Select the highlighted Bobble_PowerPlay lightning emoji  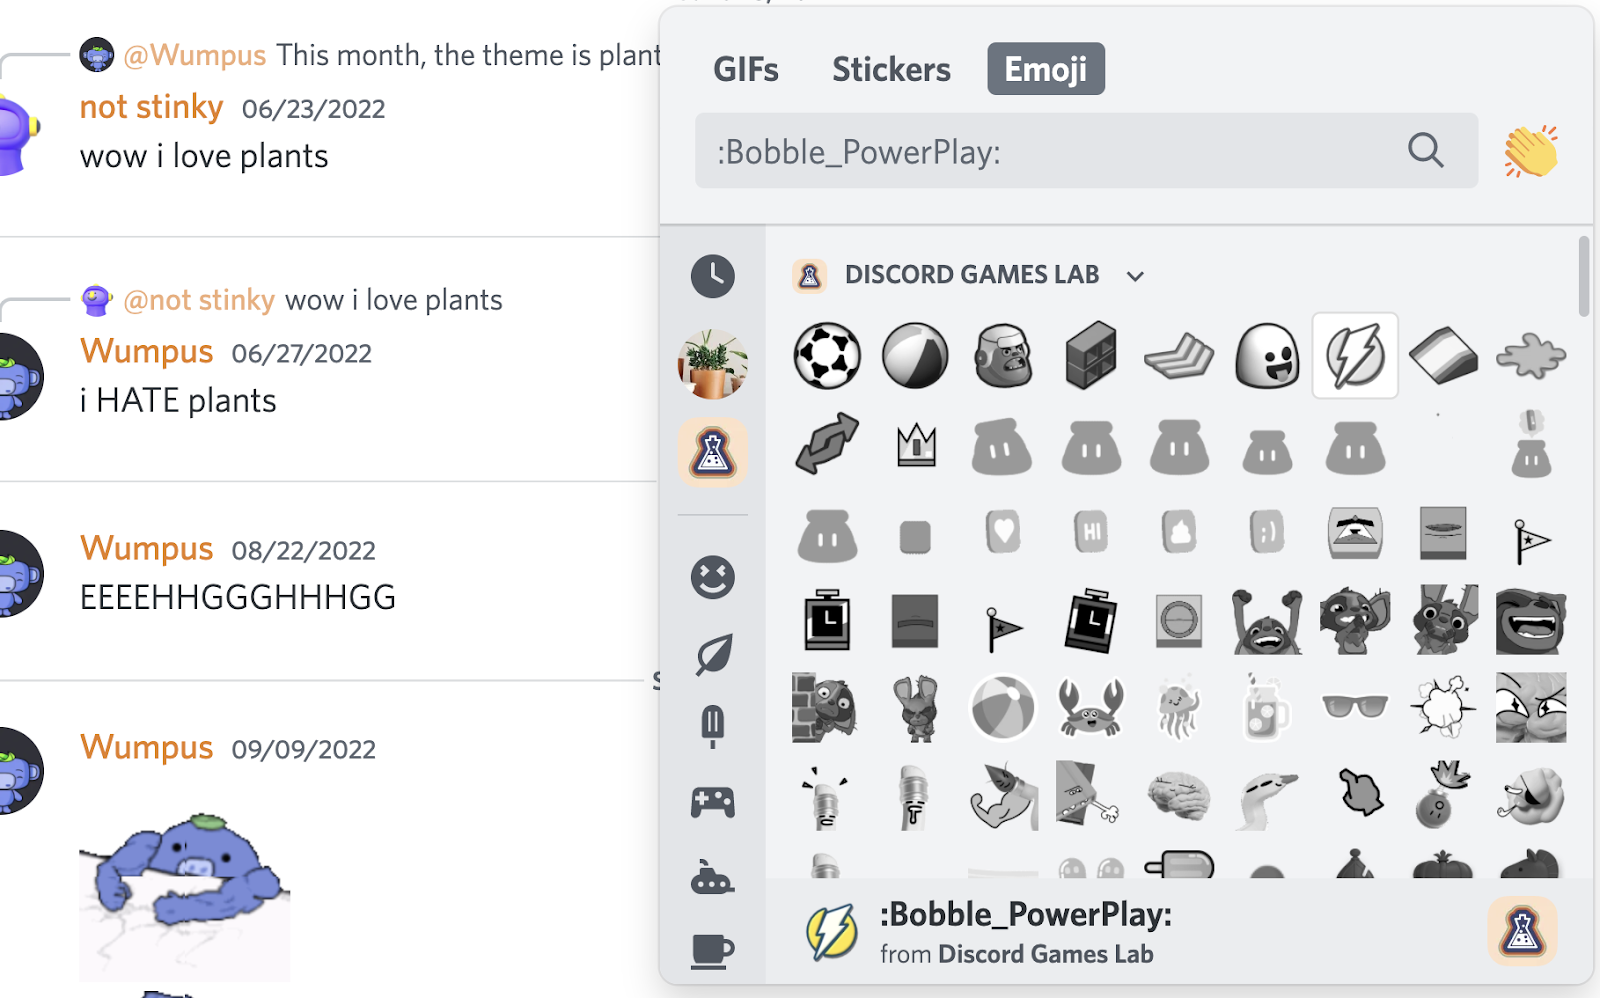click(x=1354, y=355)
